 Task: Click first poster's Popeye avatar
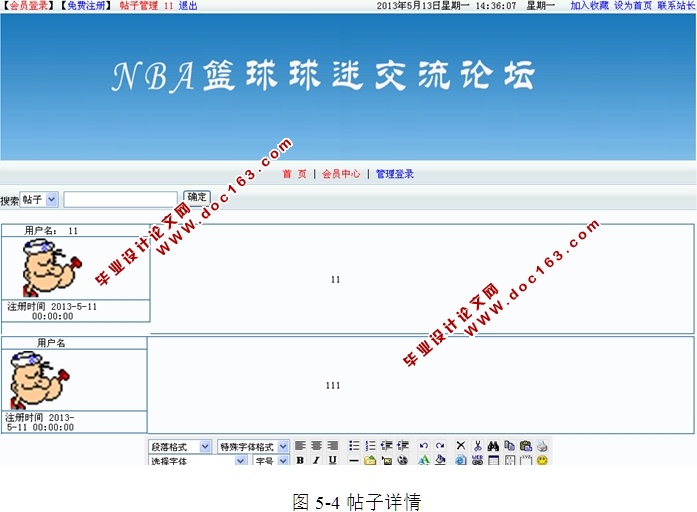52,268
